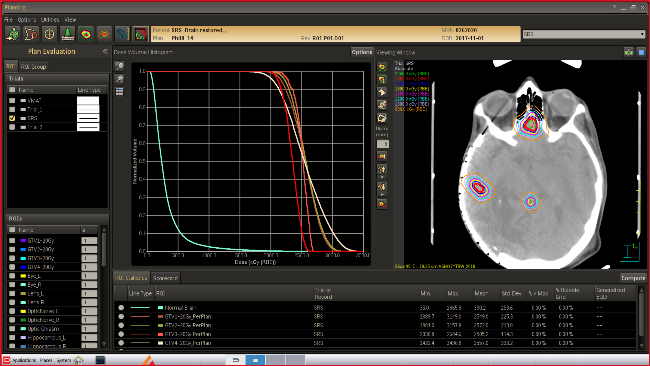Open the Line Type selector for SRS trial
This screenshot has width=650, height=366.
88,118
